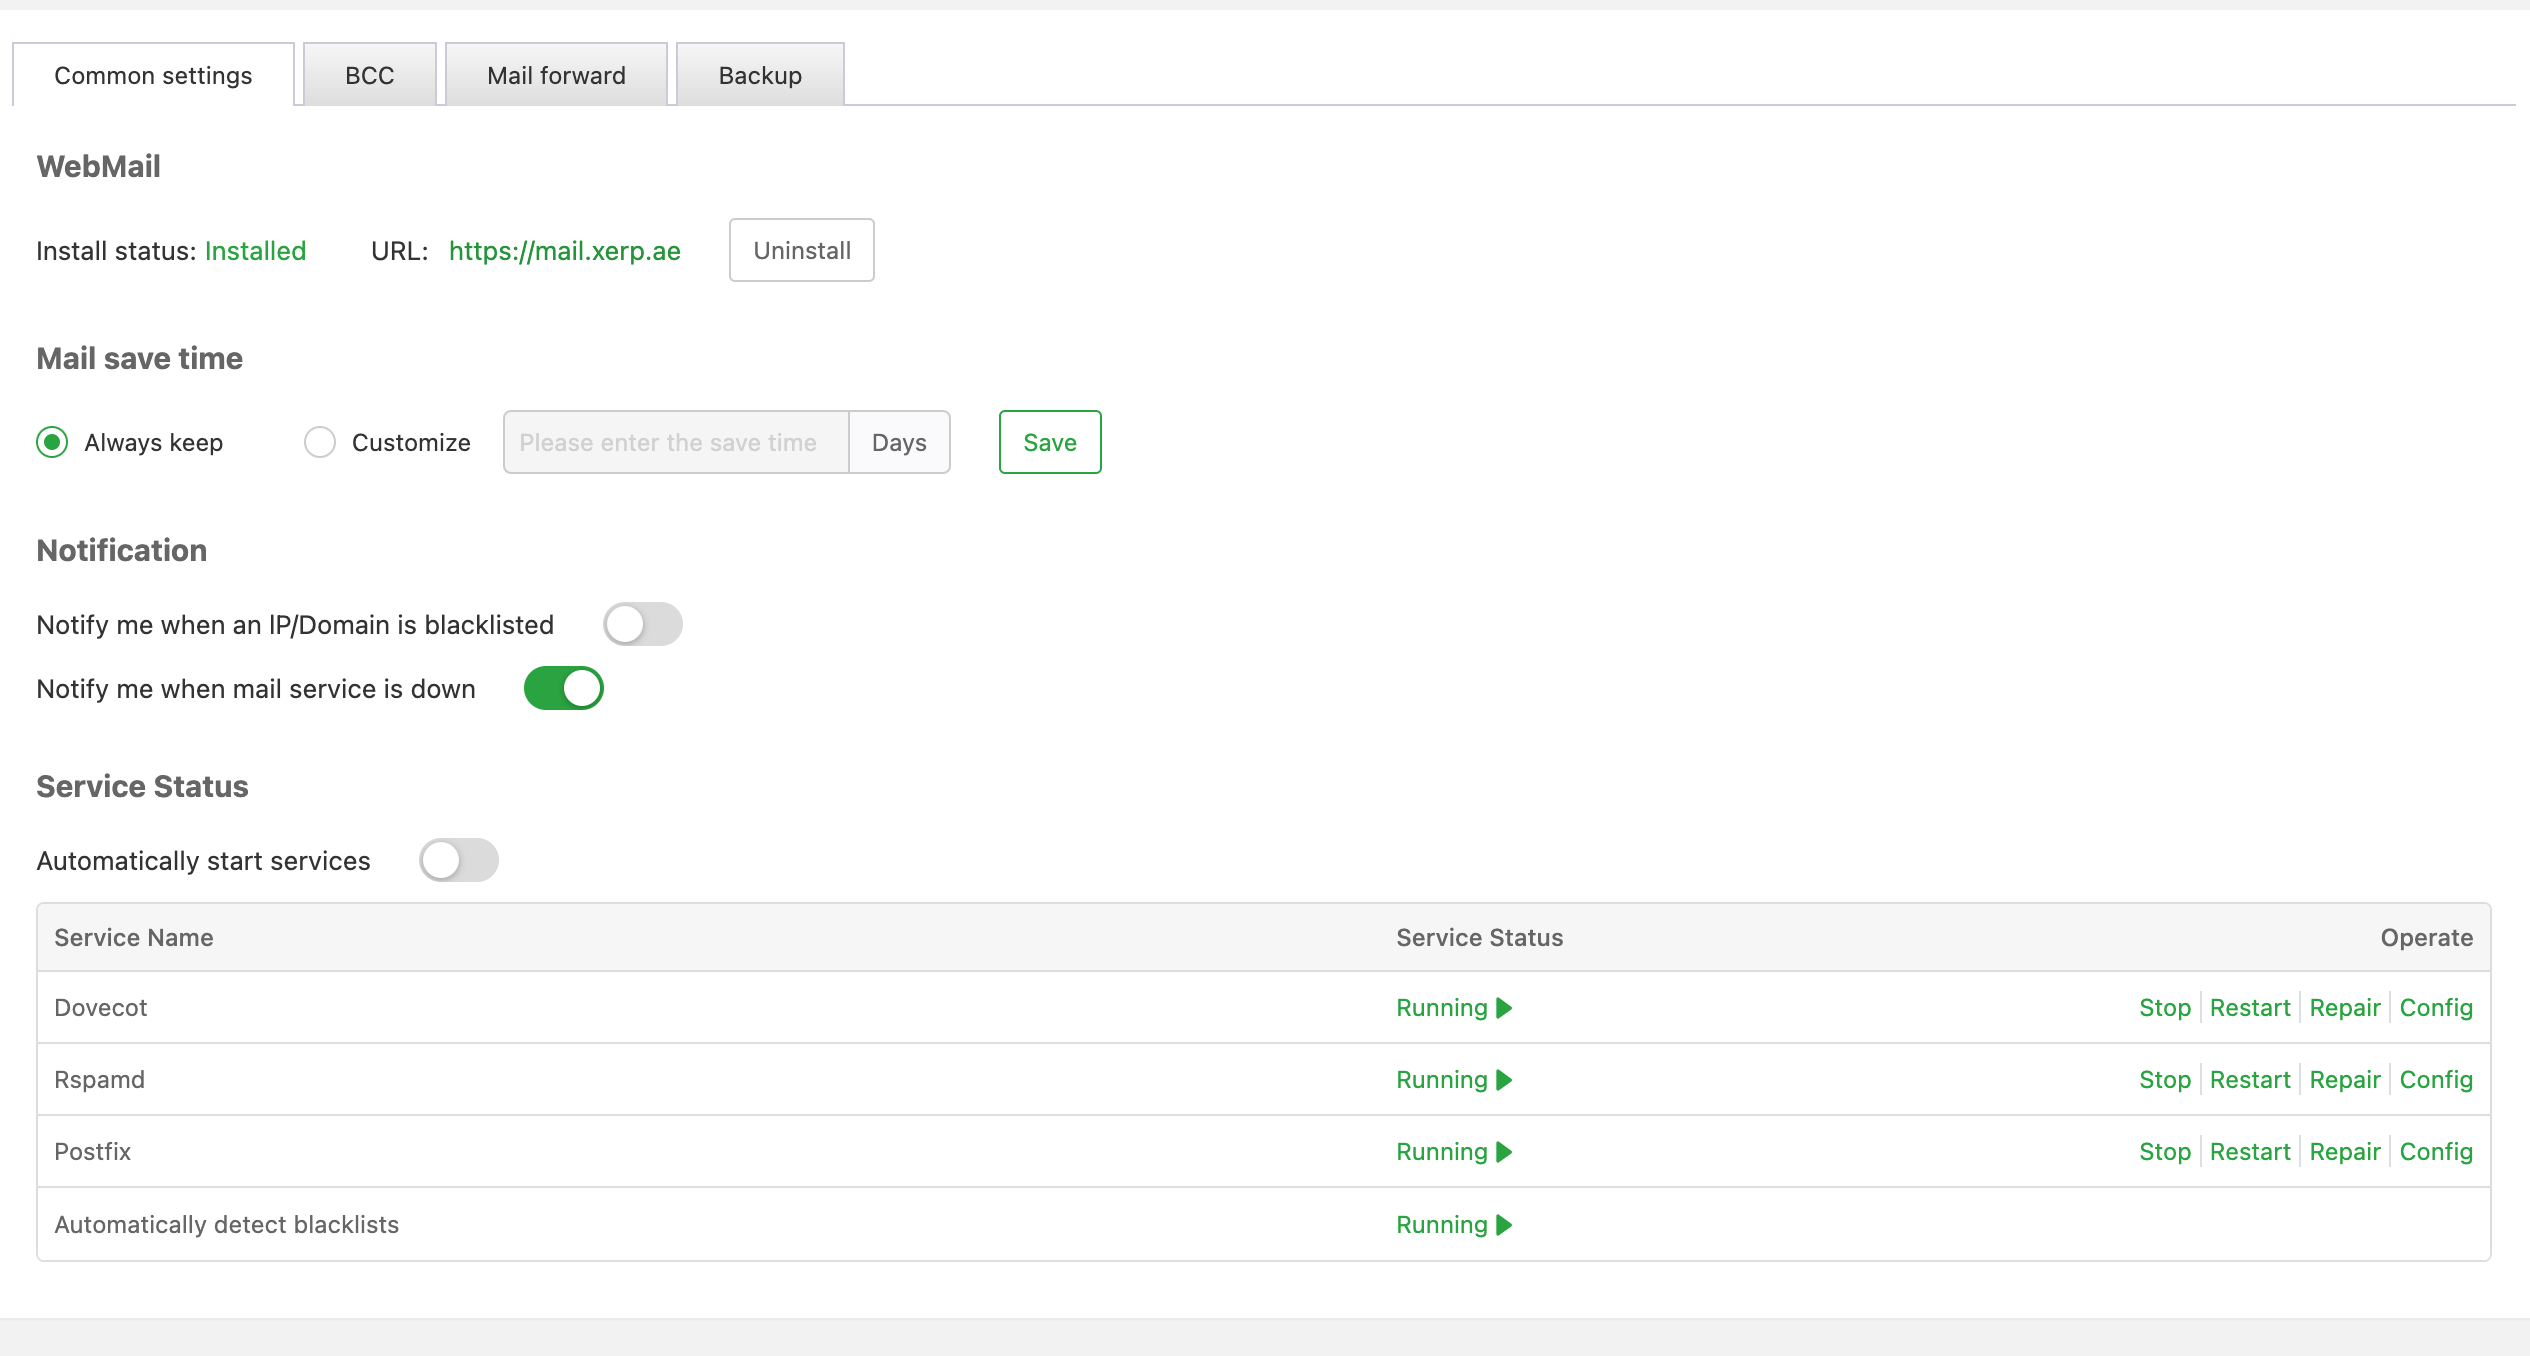Switch to the BCC tab
The height and width of the screenshot is (1356, 2530).
369,75
